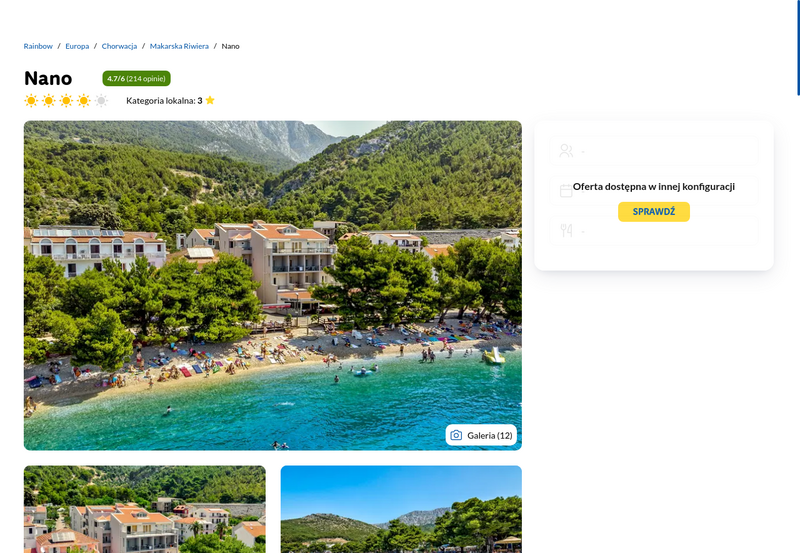This screenshot has height=553, width=800.
Task: Open the Chorwacja breadcrumb link
Action: 119,46
